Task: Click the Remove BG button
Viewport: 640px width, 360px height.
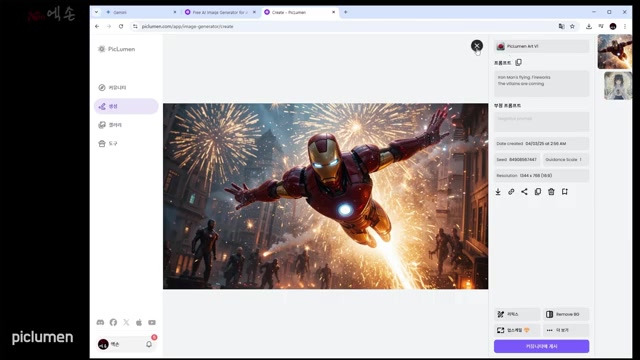Action: [x=566, y=314]
